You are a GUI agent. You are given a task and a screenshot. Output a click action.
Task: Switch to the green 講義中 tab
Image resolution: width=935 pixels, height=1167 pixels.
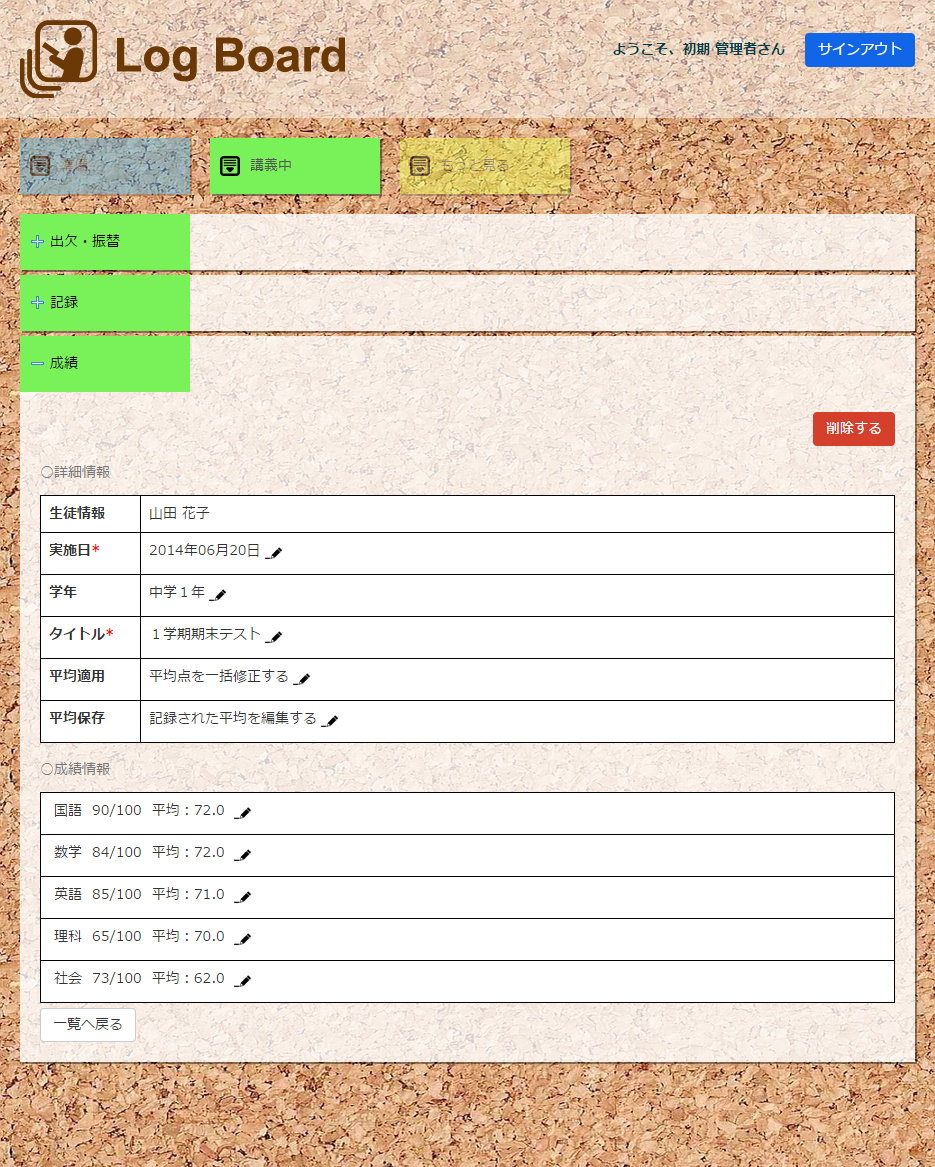(x=294, y=166)
